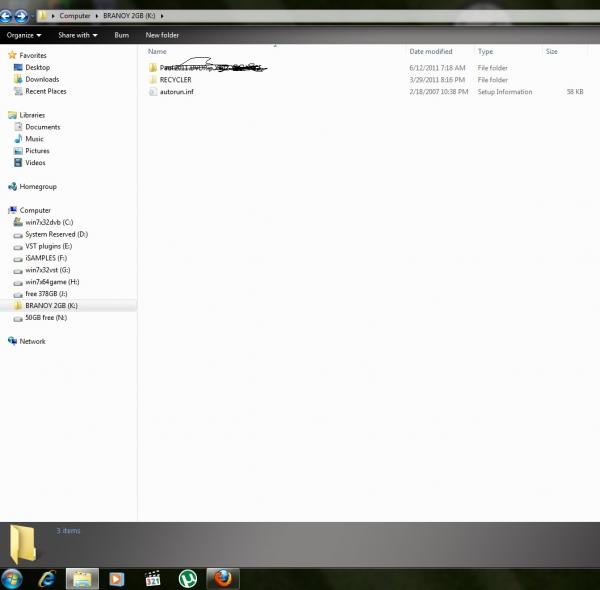Click the Homegroup icon in sidebar

coord(12,186)
